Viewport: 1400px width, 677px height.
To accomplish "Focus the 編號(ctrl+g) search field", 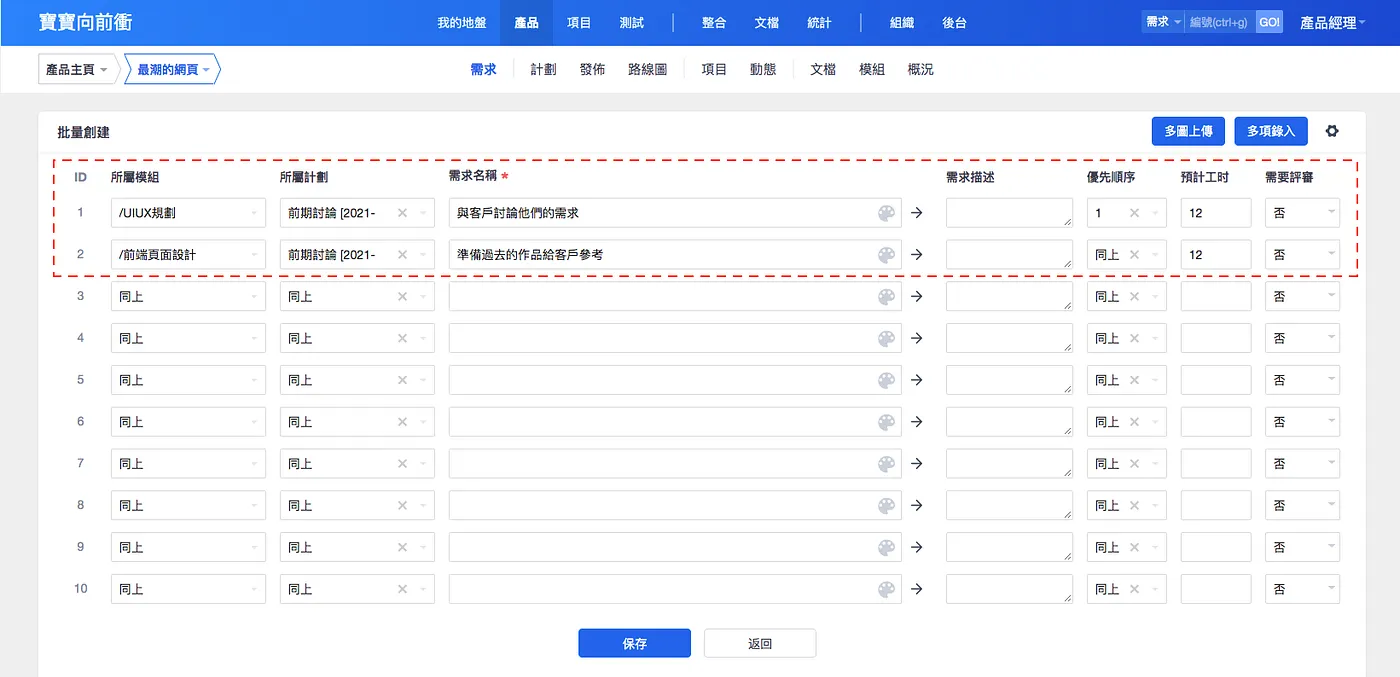I will (1220, 22).
